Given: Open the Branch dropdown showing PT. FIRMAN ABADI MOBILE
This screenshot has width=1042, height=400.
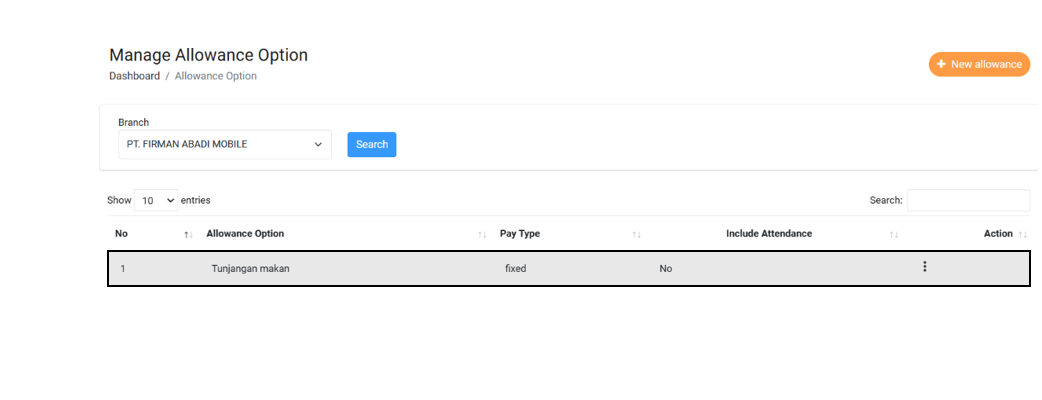Looking at the screenshot, I should [x=224, y=144].
